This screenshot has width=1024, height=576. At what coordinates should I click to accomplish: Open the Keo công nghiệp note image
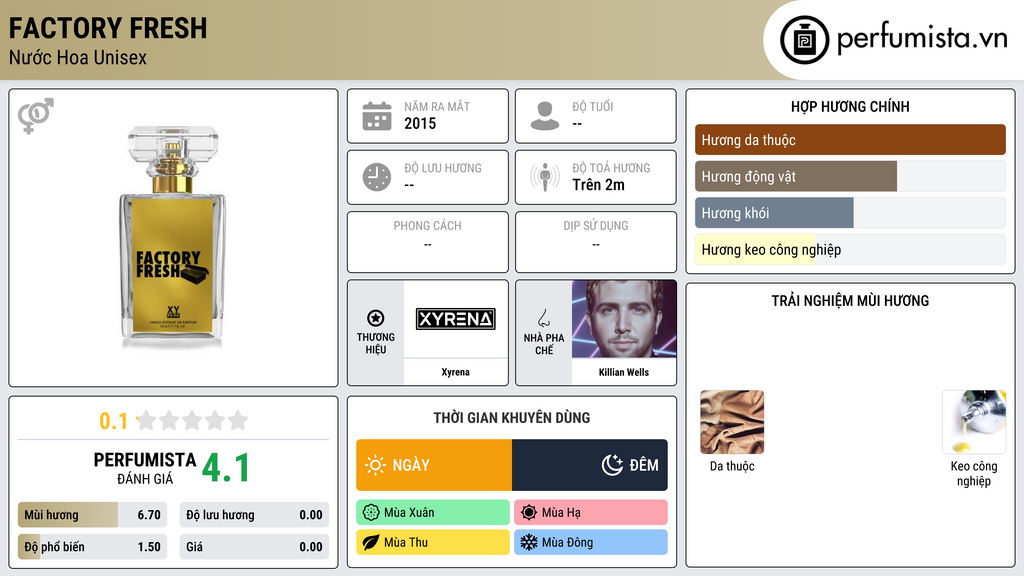click(974, 422)
